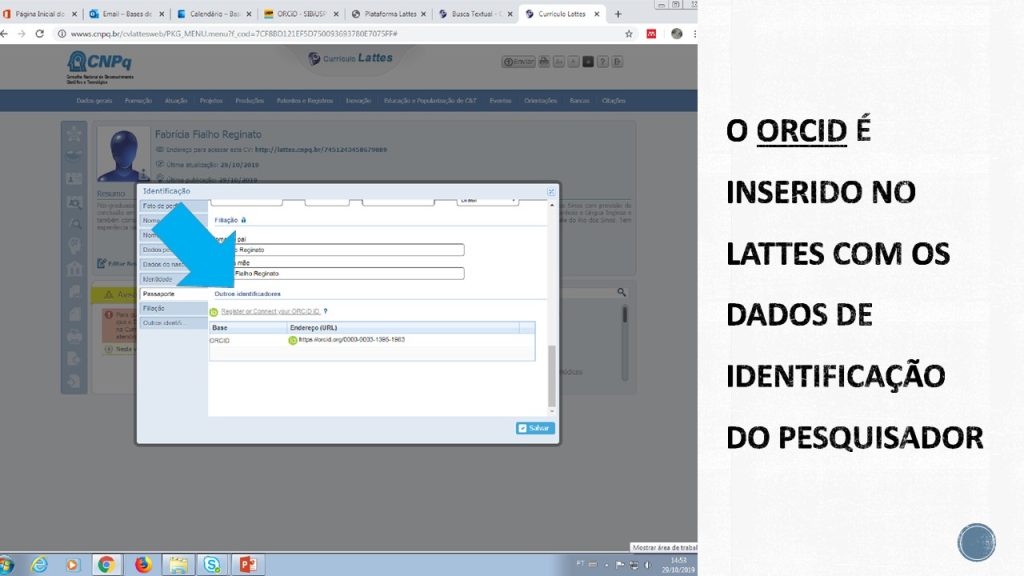The height and width of the screenshot is (576, 1024).
Task: Bookmark this page with the star icon
Action: pyautogui.click(x=629, y=33)
